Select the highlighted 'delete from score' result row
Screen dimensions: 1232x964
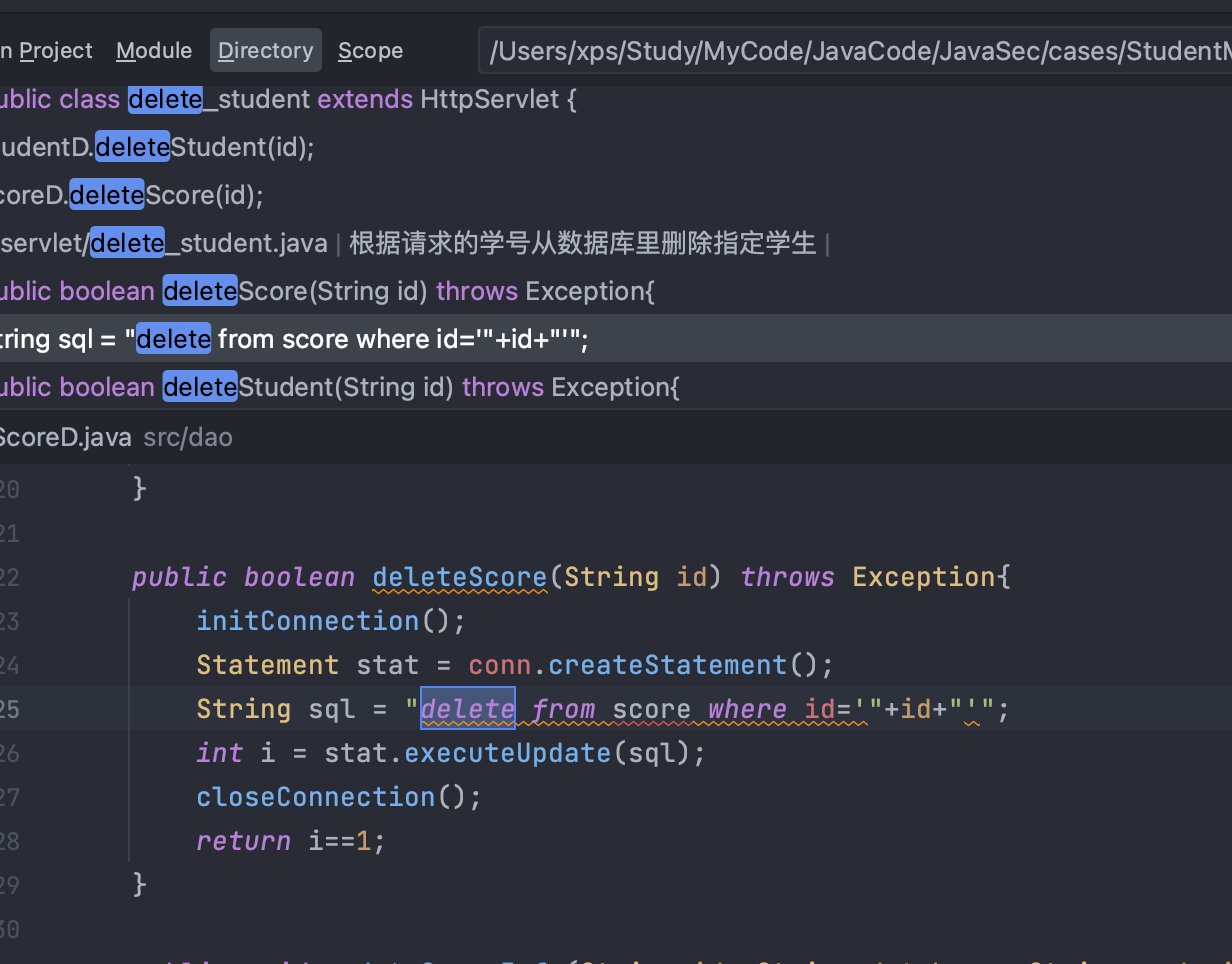click(x=300, y=340)
